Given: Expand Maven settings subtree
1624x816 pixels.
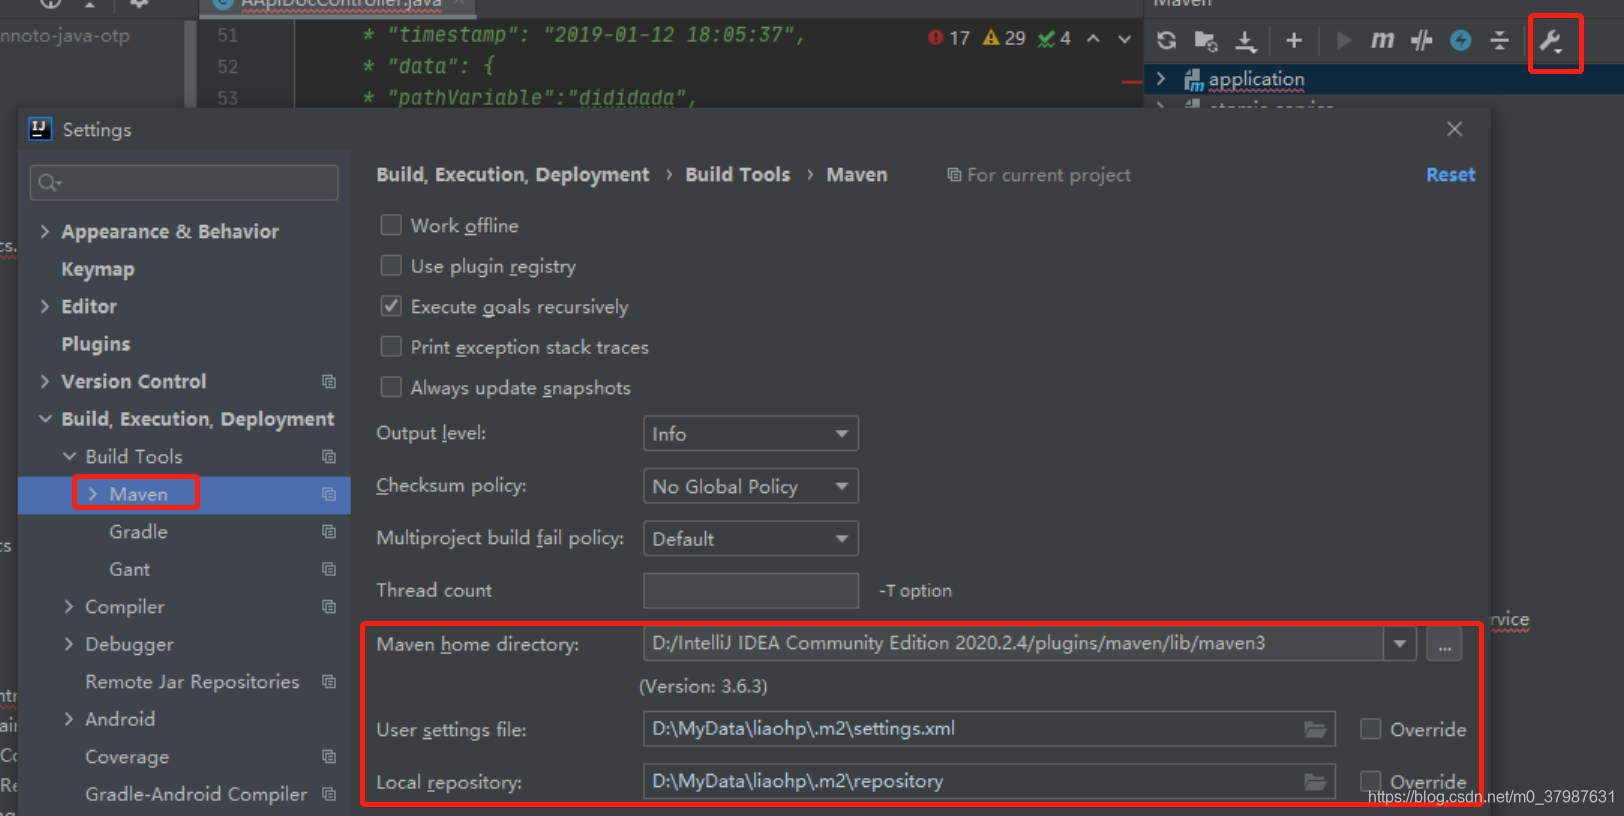Looking at the screenshot, I should pyautogui.click(x=93, y=494).
